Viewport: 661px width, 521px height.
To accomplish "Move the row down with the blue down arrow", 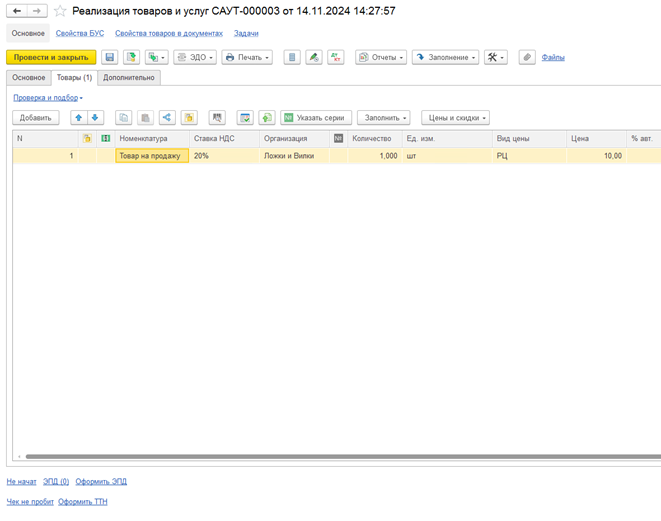I will click(95, 118).
